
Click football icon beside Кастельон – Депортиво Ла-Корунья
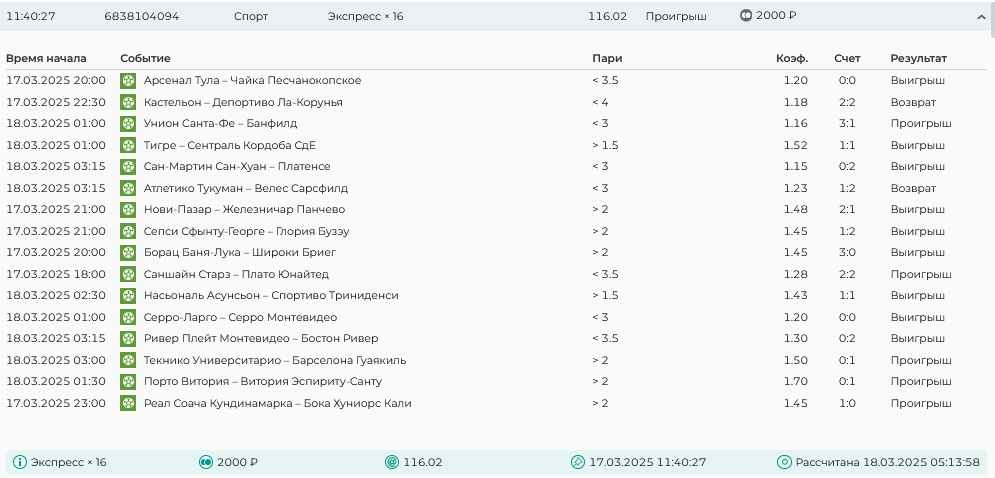pyautogui.click(x=128, y=102)
